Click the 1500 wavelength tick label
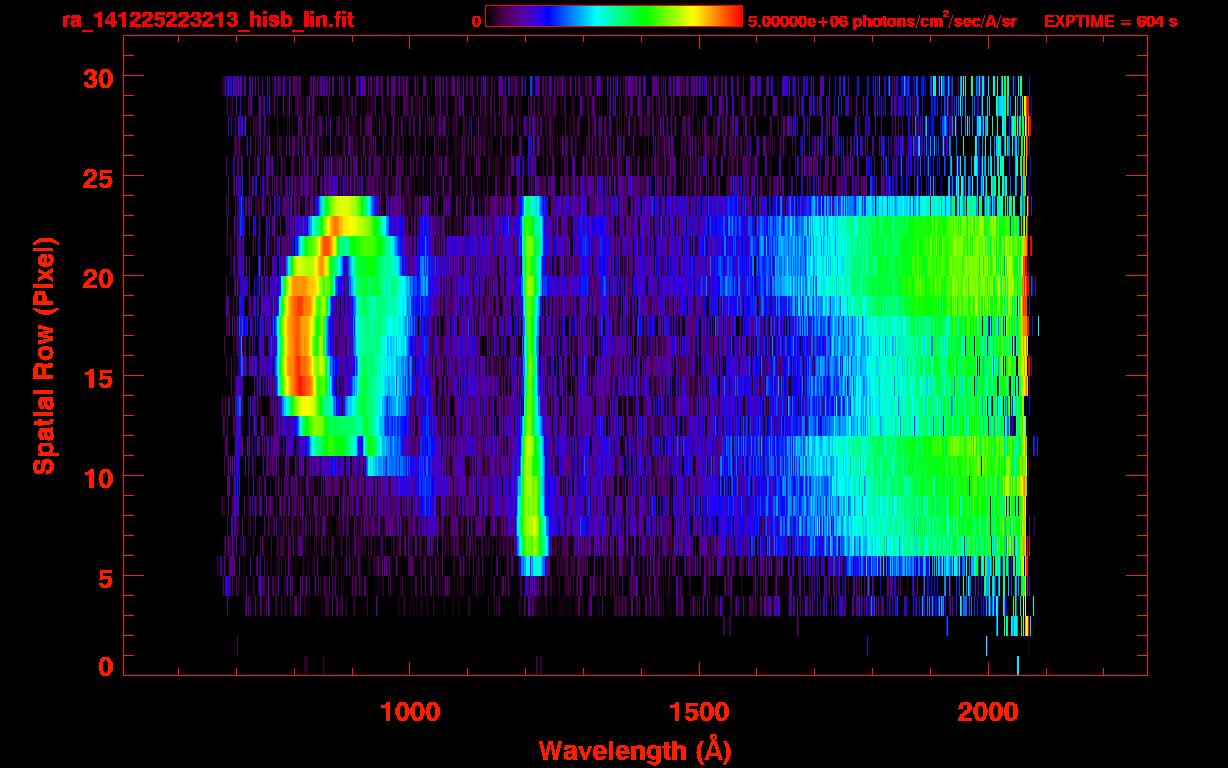The width and height of the screenshot is (1228, 768). [x=698, y=711]
